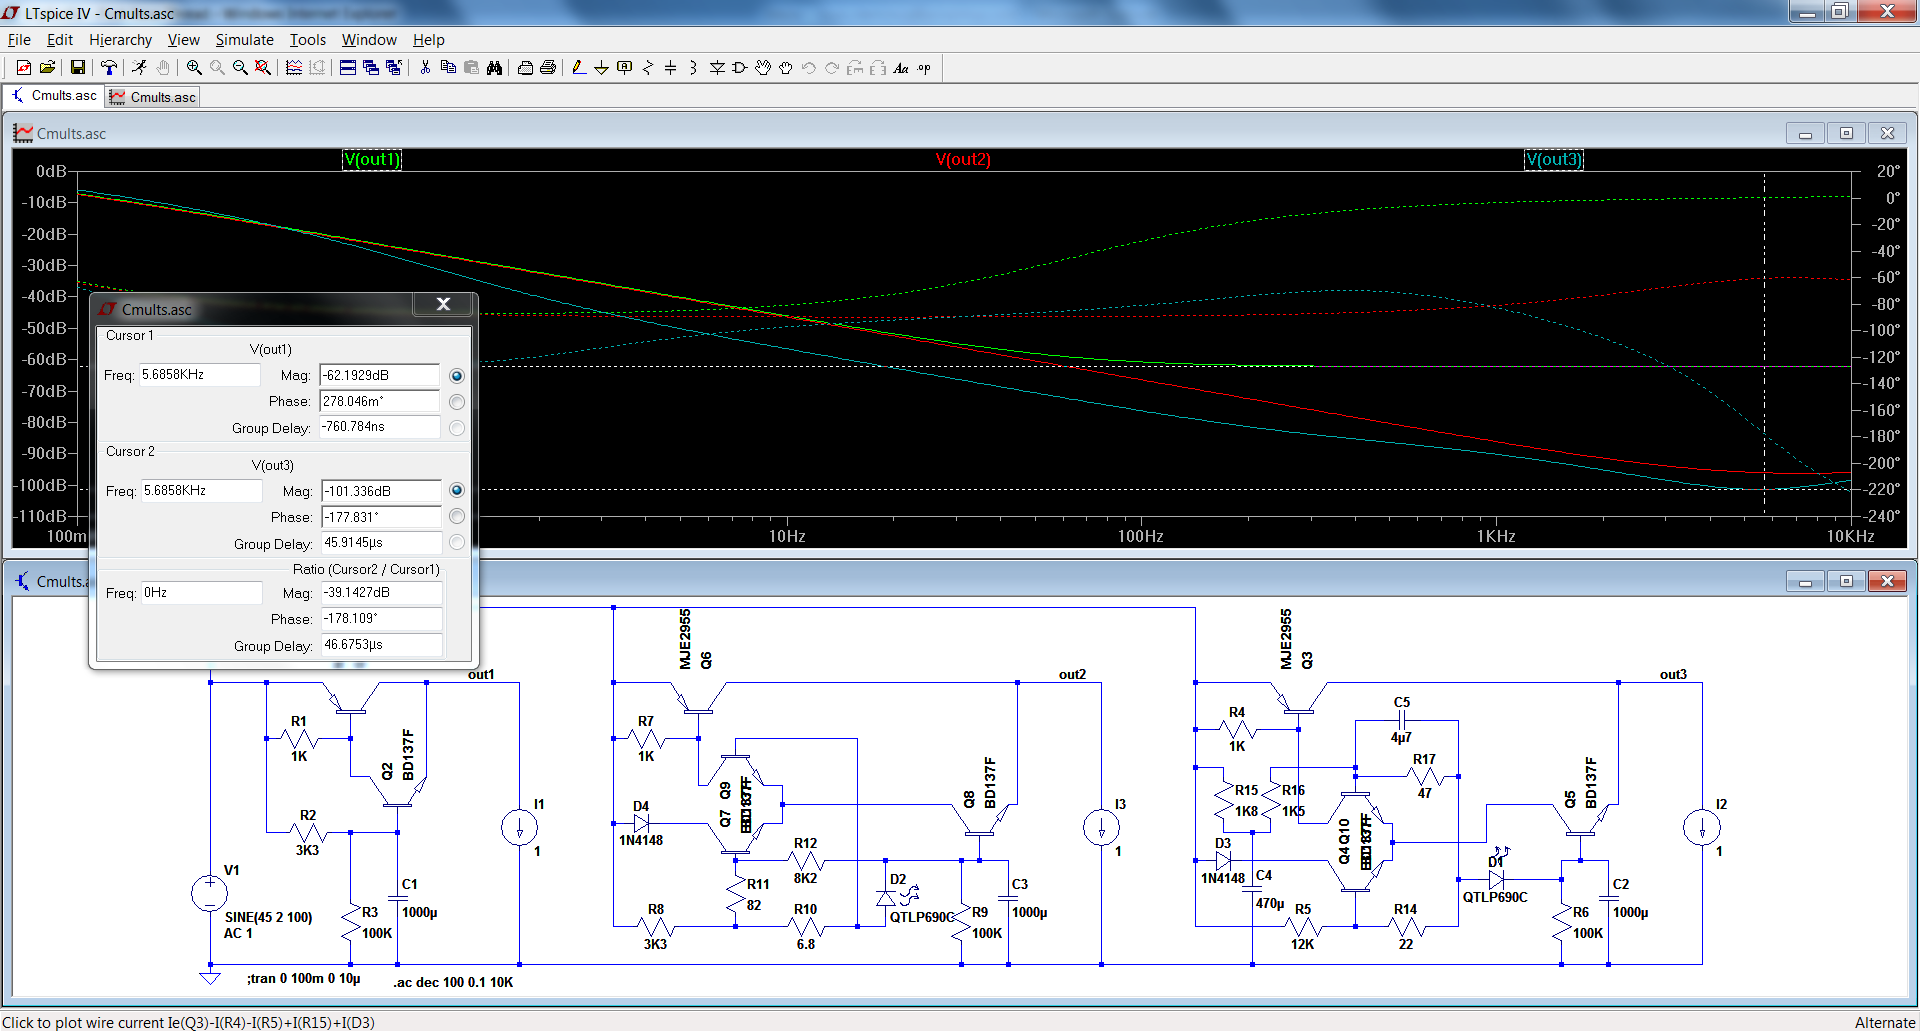Switch to the schematic Cmults.asc tab

(x=55, y=96)
